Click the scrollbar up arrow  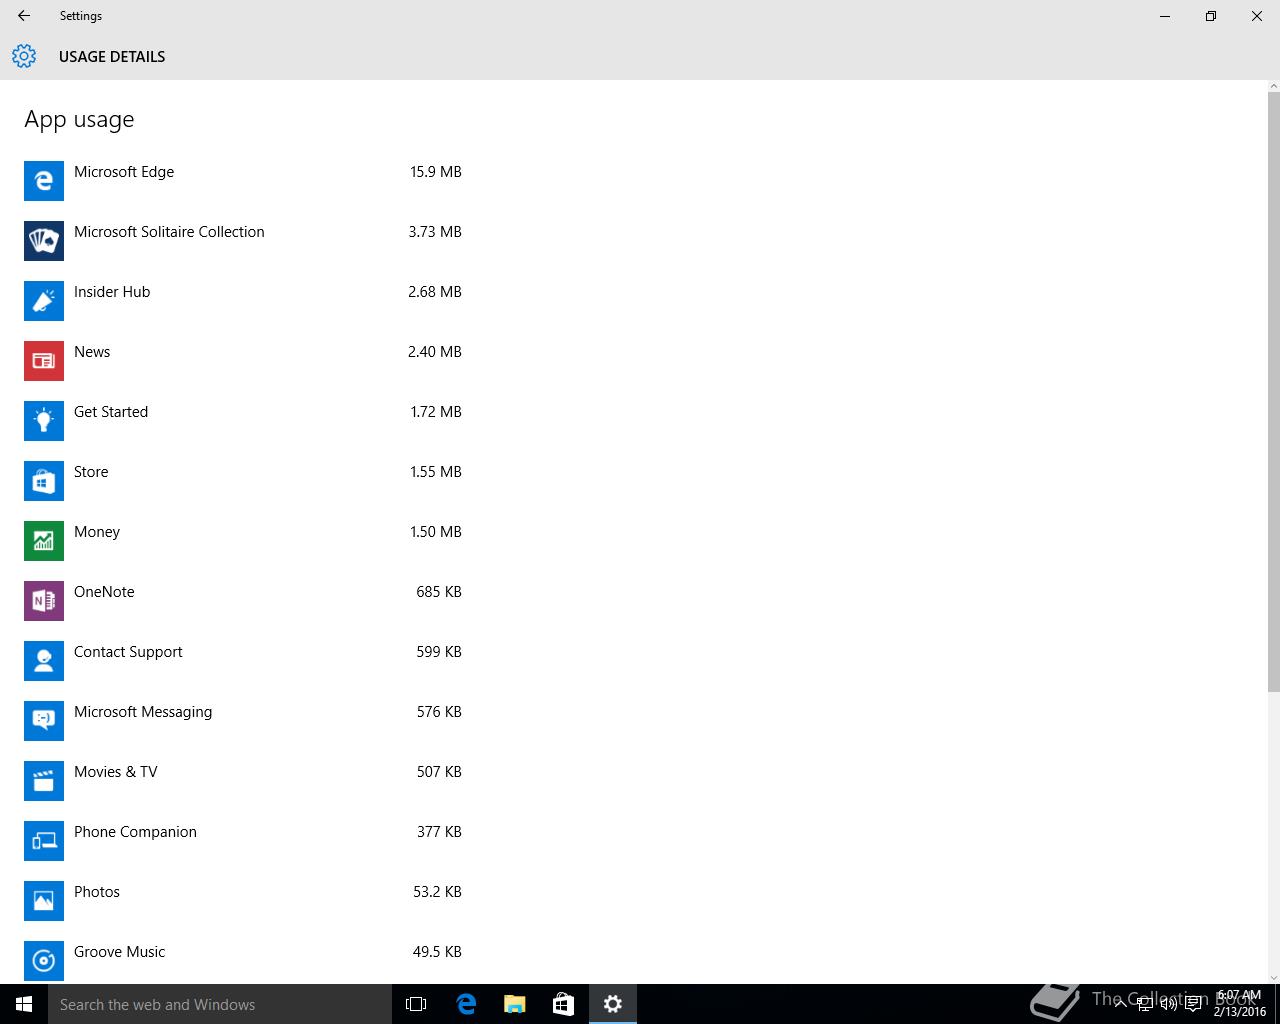1273,86
